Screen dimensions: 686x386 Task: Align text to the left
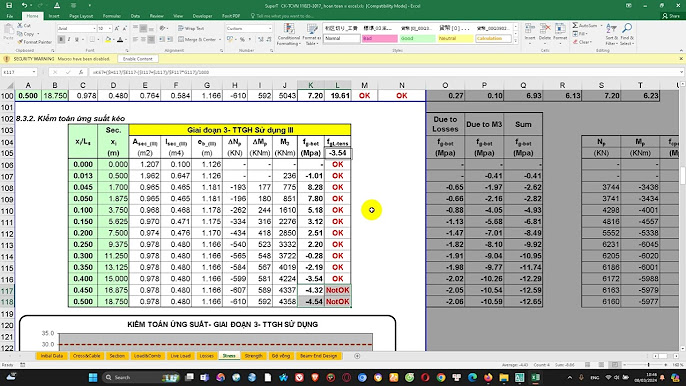click(x=135, y=39)
